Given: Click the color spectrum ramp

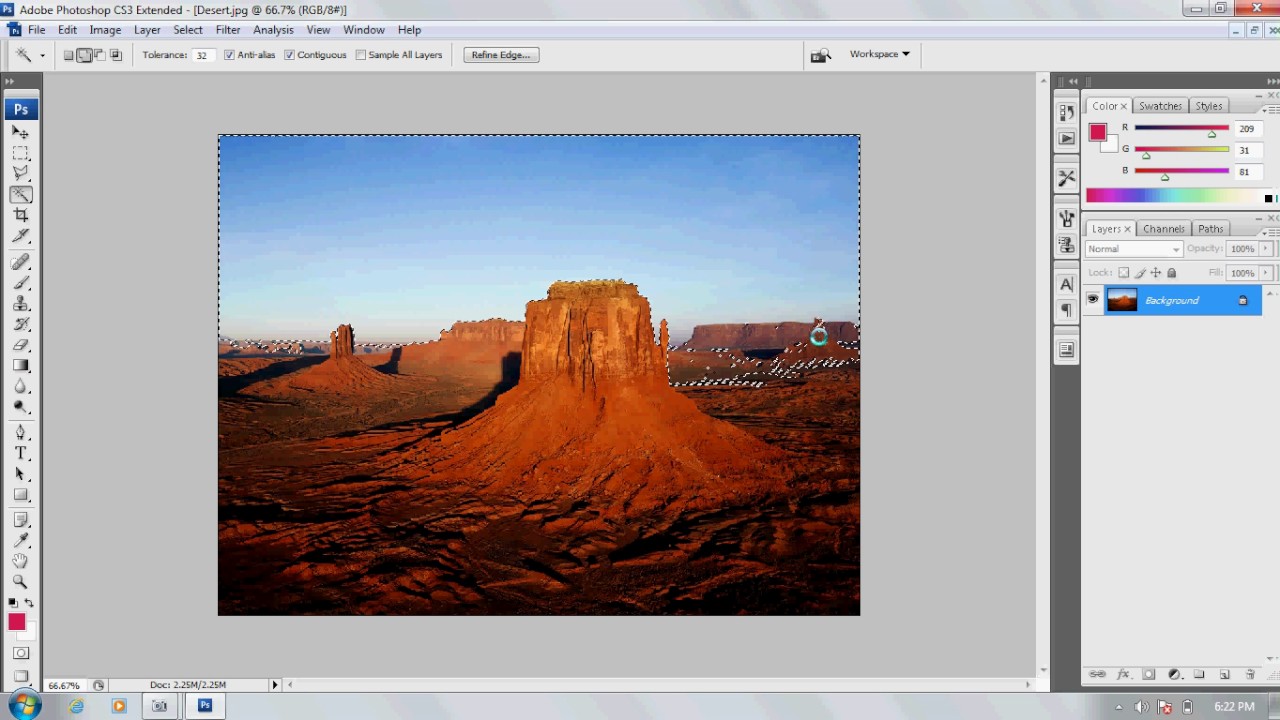Looking at the screenshot, I should 1173,197.
